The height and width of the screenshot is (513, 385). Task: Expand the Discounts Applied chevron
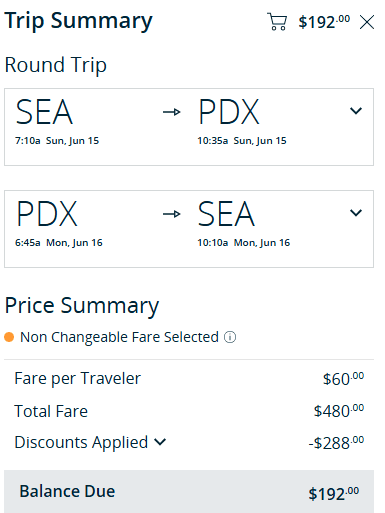click(x=160, y=442)
